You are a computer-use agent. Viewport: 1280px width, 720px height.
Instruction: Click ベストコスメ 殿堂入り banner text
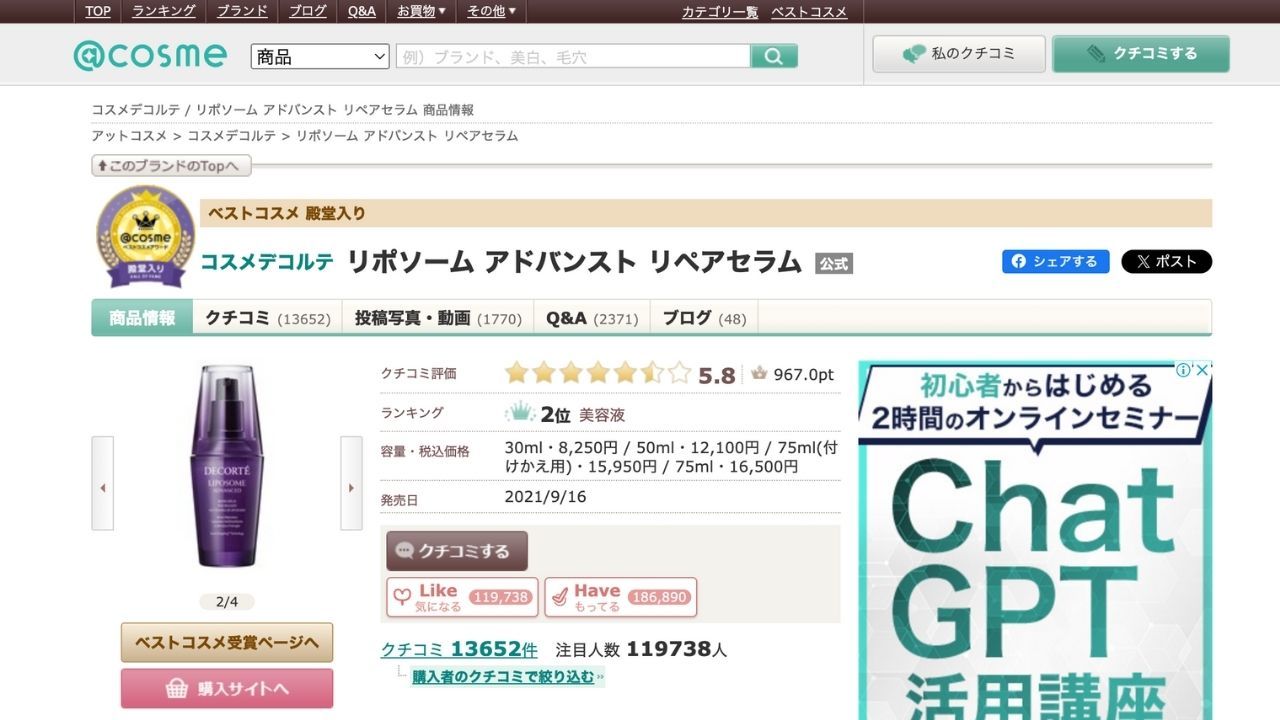click(x=287, y=213)
